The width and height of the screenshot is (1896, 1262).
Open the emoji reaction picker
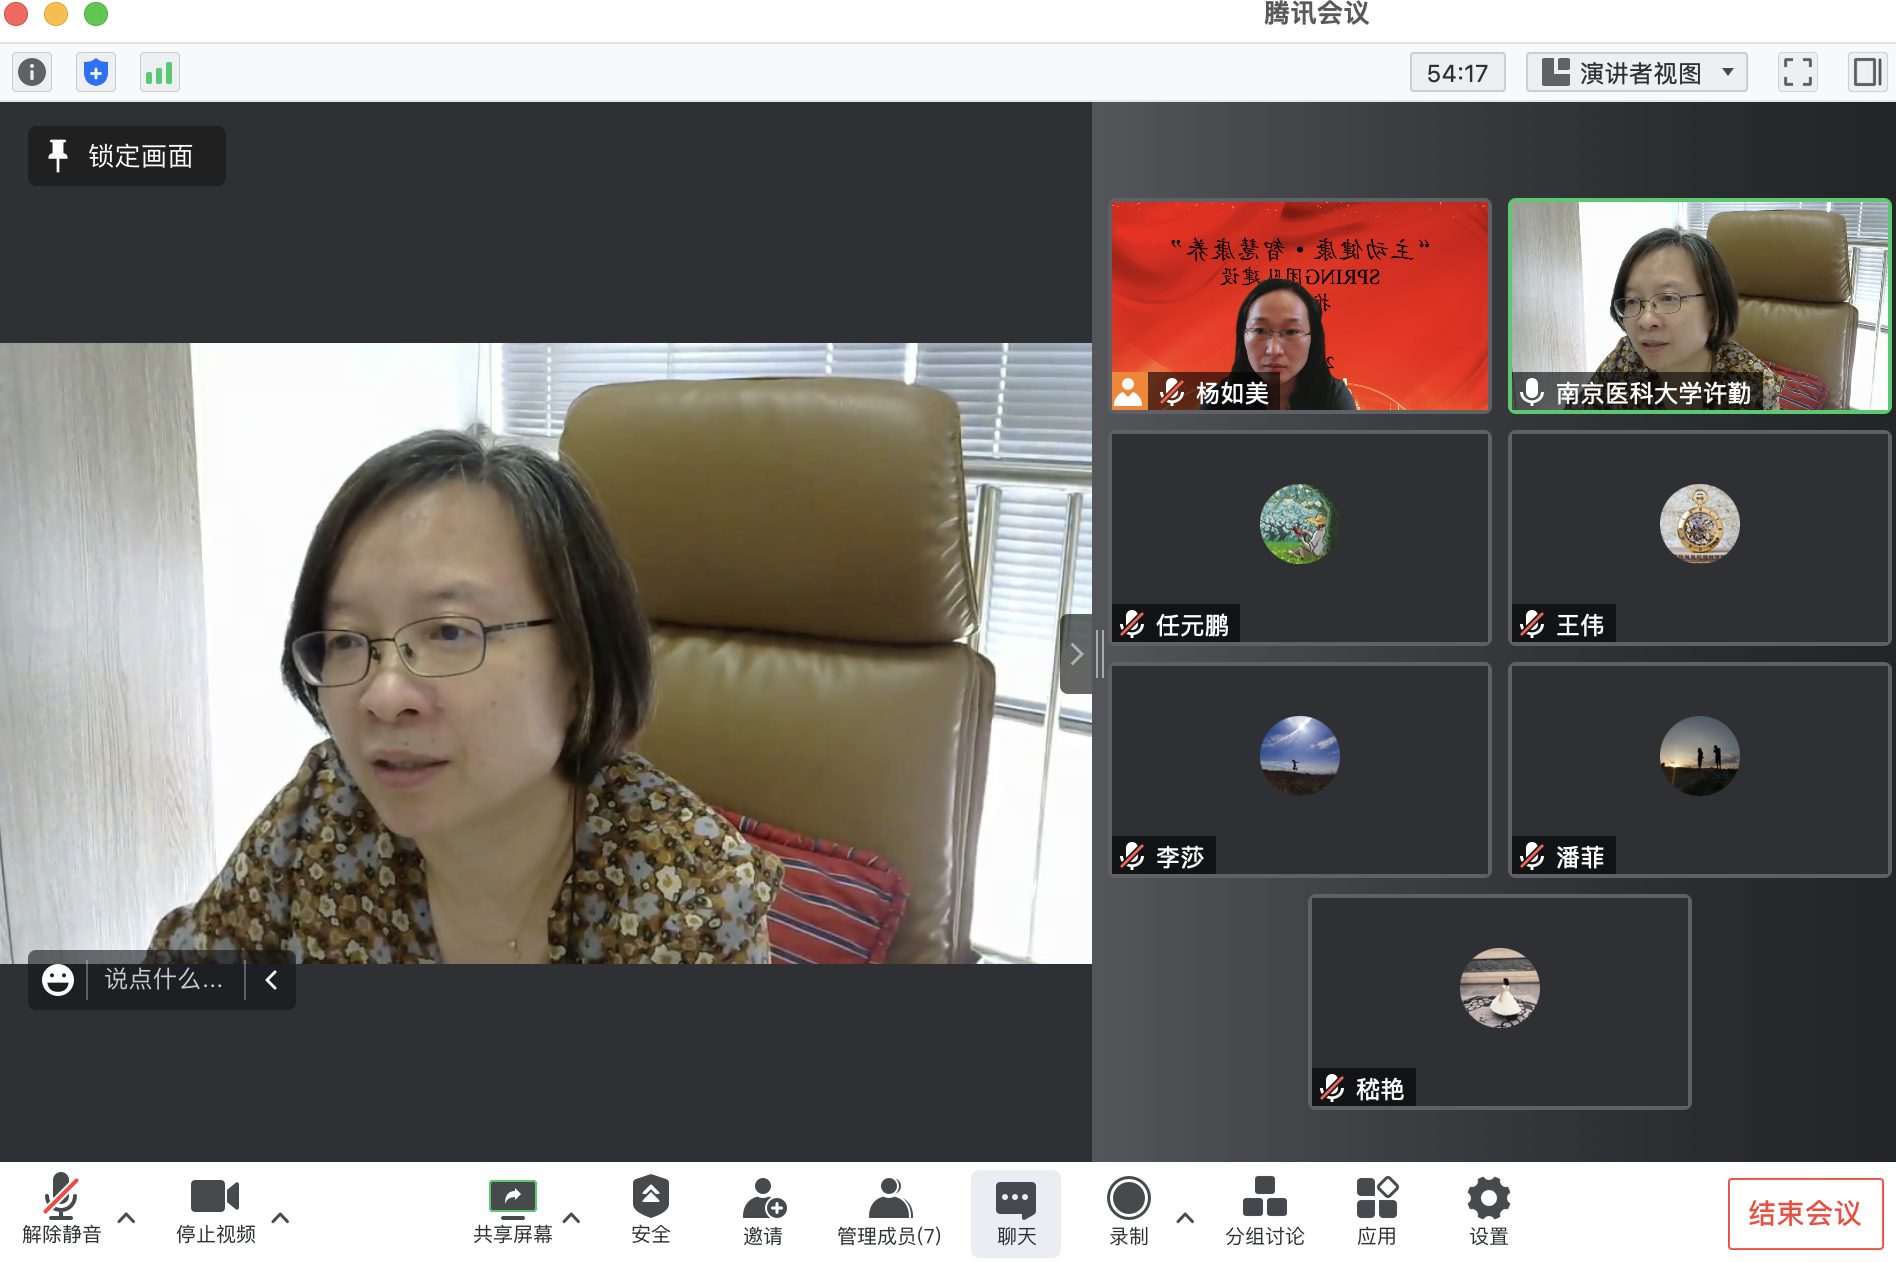tap(58, 980)
